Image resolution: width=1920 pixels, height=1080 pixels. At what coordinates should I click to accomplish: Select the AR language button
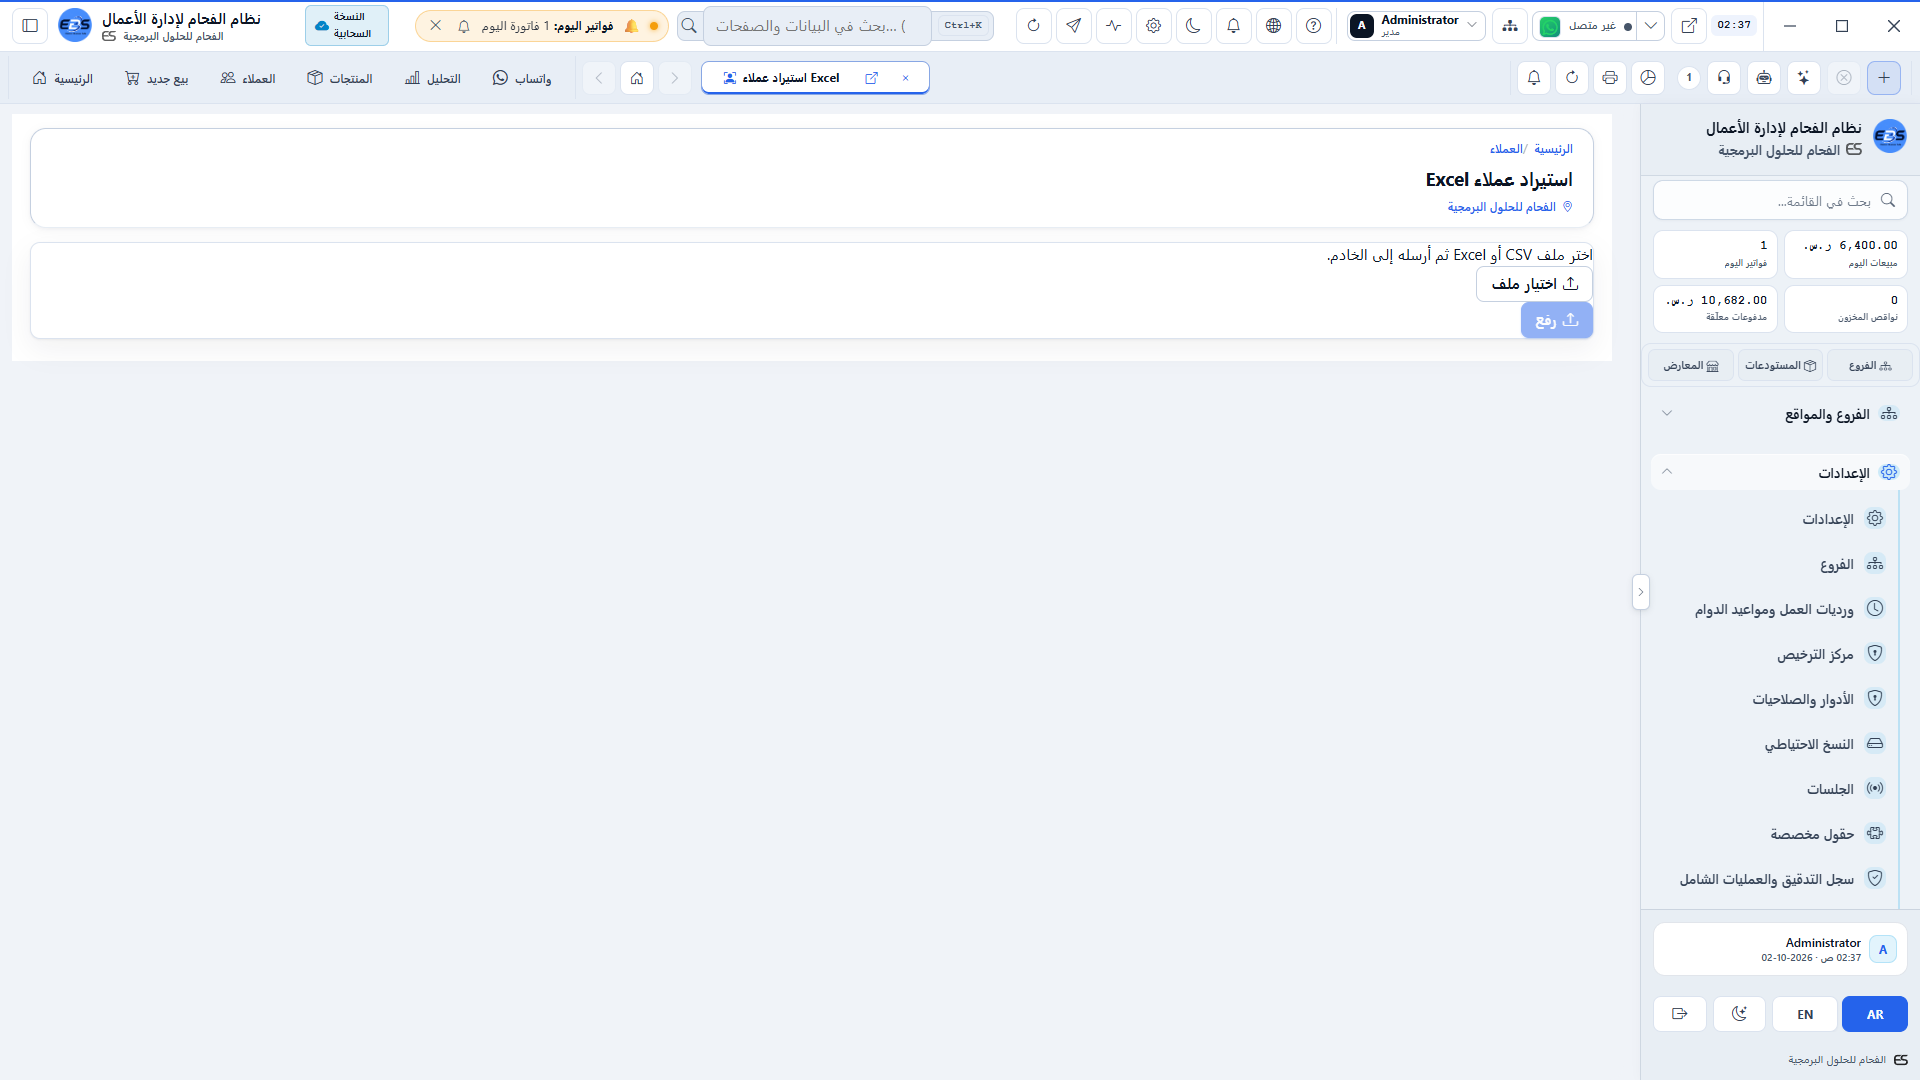(1875, 1014)
